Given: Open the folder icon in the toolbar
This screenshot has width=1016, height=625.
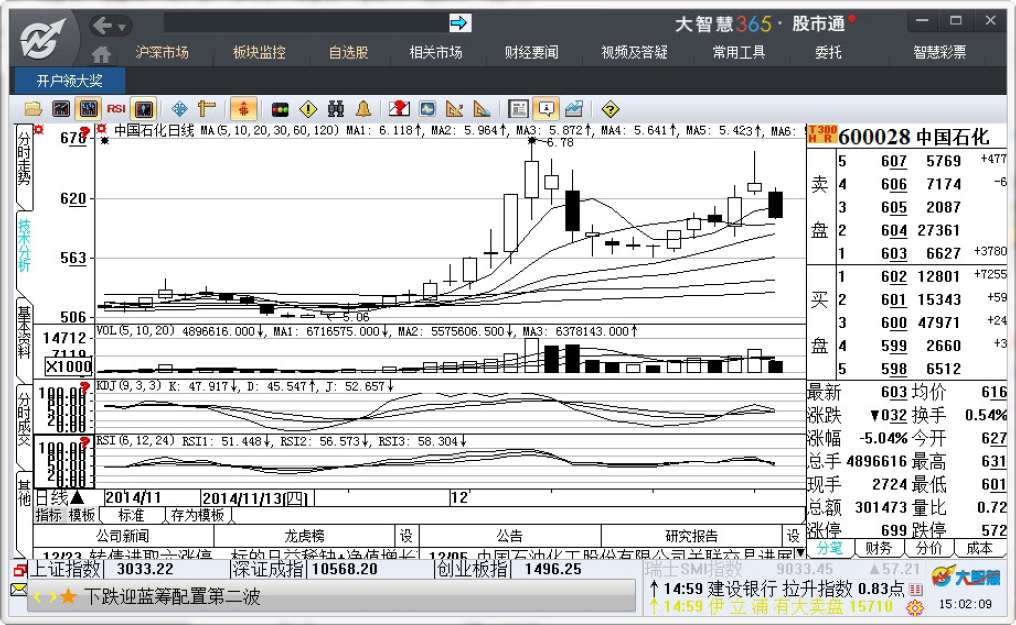Looking at the screenshot, I should pyautogui.click(x=33, y=109).
